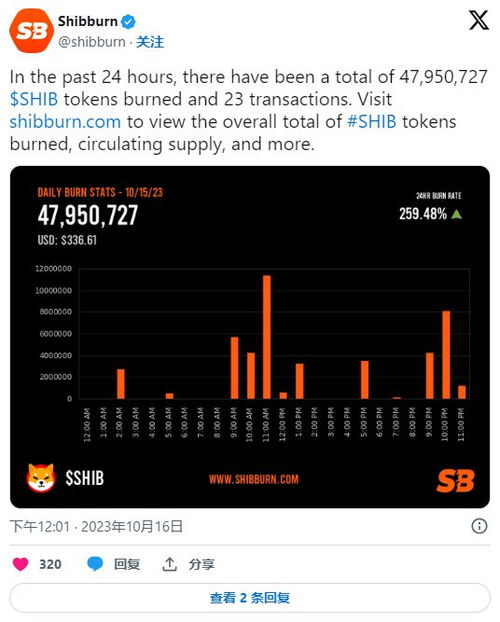Image resolution: width=500 pixels, height=622 pixels.
Task: View the 2 replies button
Action: 250,598
